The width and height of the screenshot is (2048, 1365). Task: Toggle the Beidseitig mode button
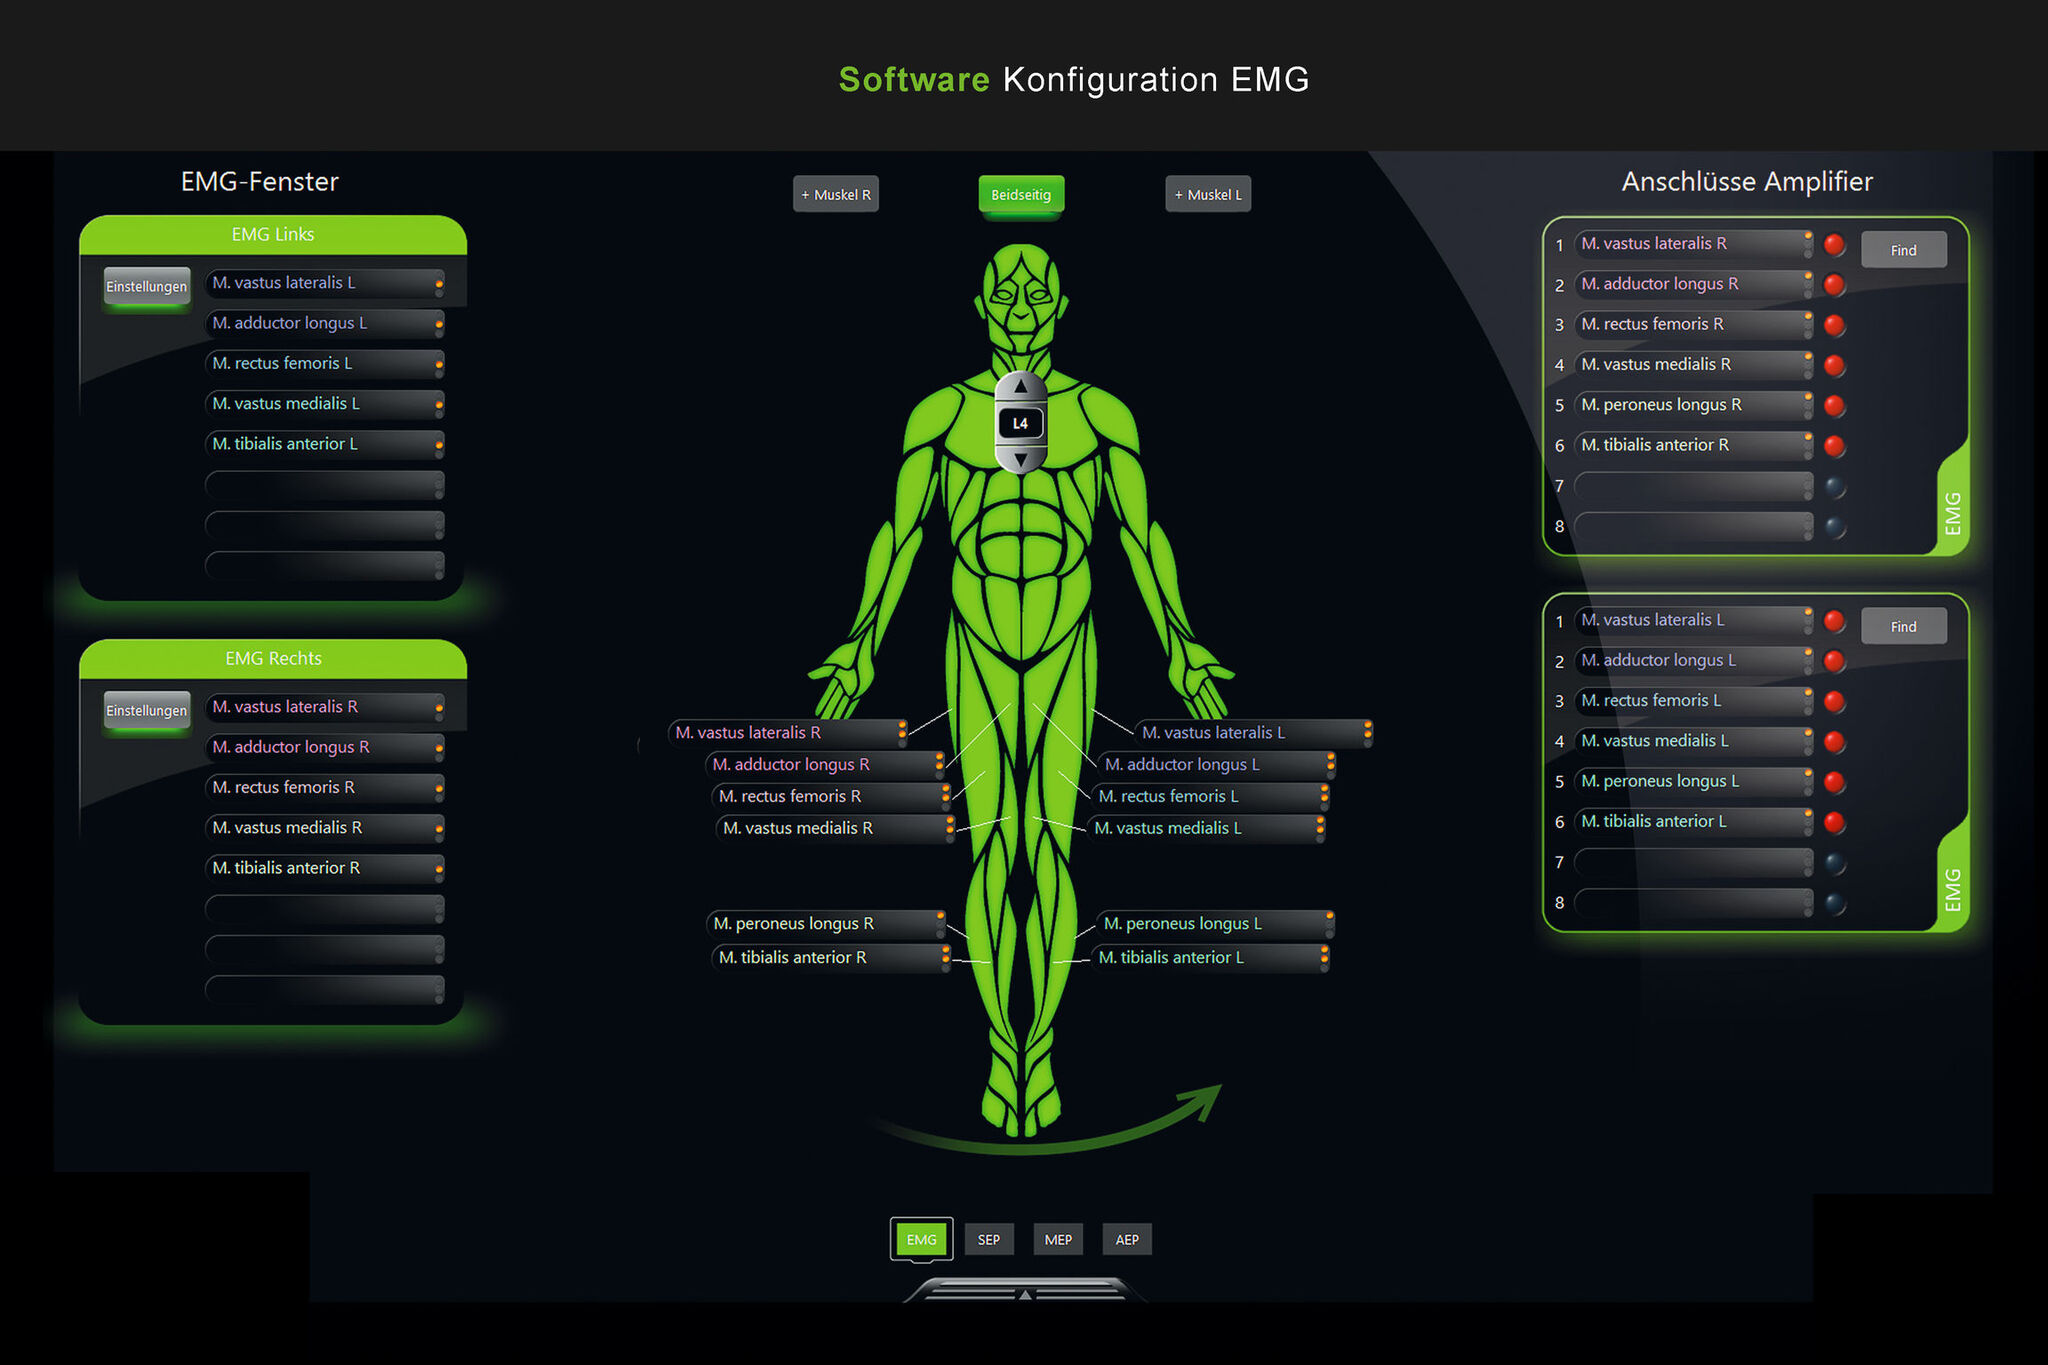point(1020,195)
